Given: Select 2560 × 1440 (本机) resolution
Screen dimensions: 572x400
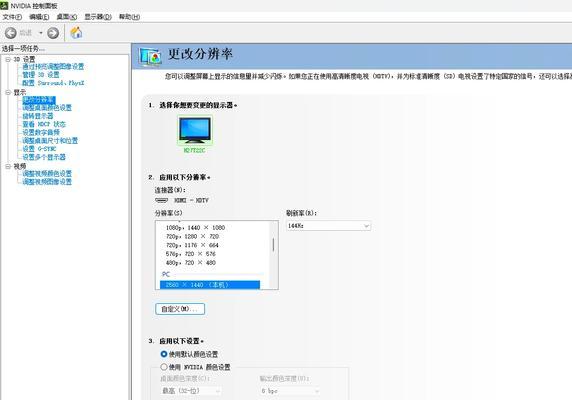Looking at the screenshot, I should point(210,285).
